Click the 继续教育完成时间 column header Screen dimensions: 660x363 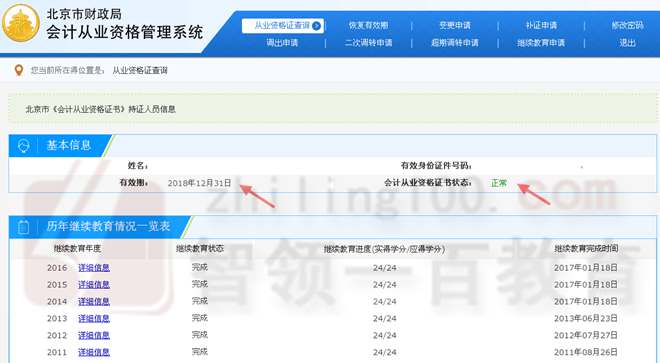click(586, 248)
